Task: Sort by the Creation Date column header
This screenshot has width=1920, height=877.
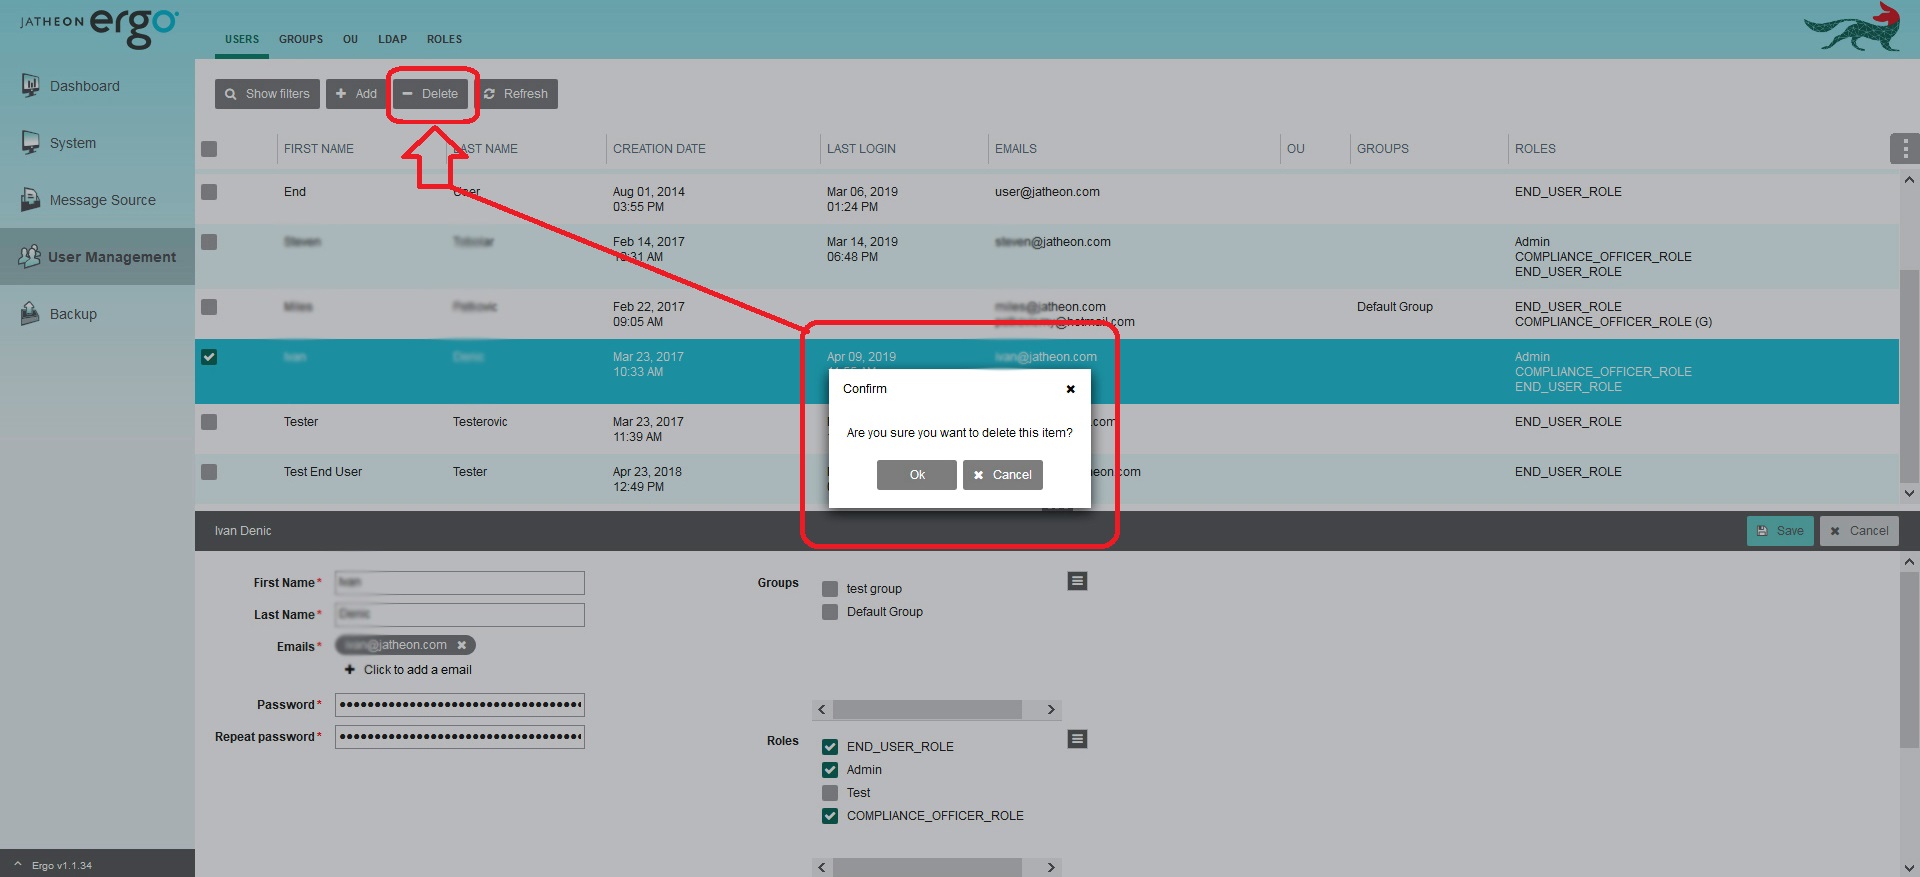Action: pyautogui.click(x=659, y=149)
